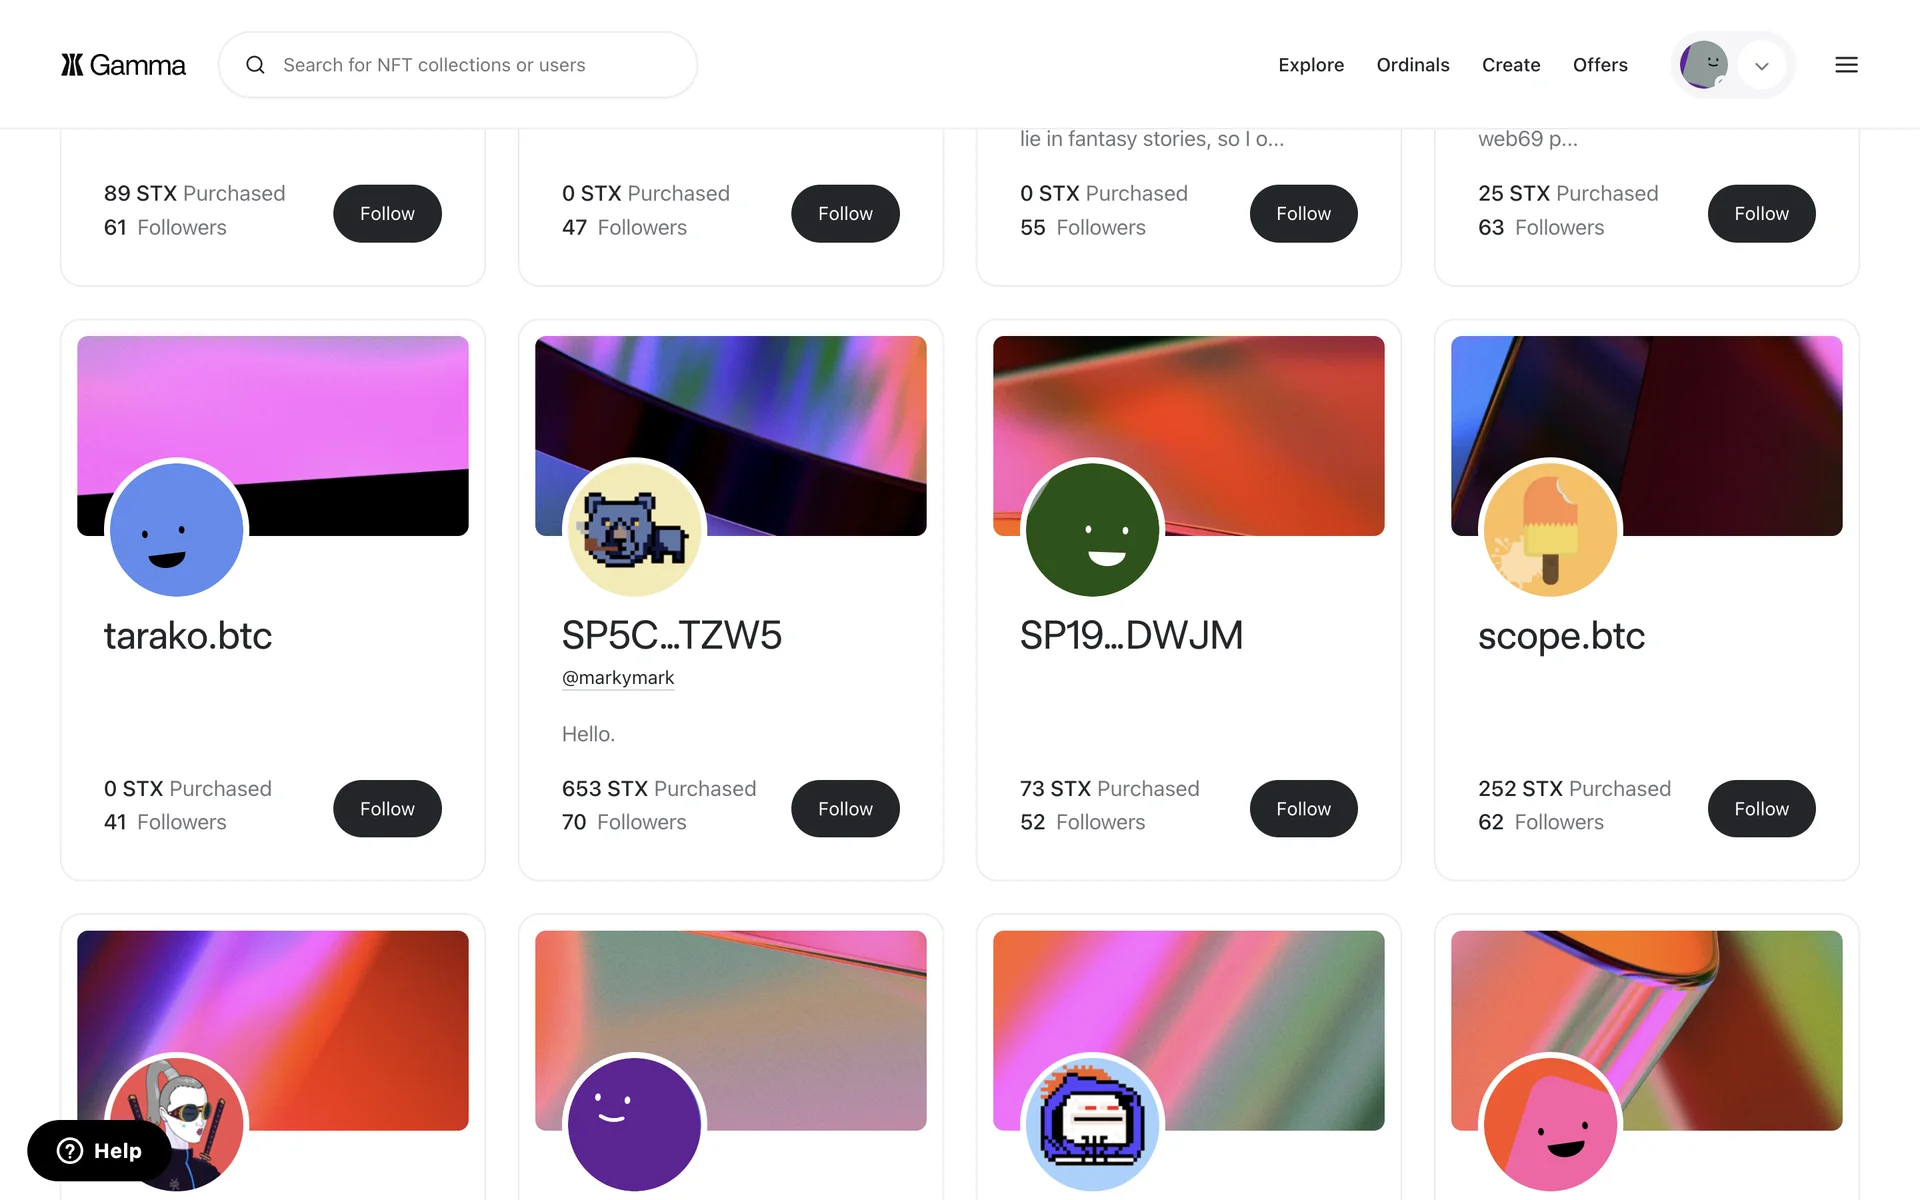Click tarako.btc blue smiley avatar
This screenshot has height=1200, width=1920.
tap(177, 530)
